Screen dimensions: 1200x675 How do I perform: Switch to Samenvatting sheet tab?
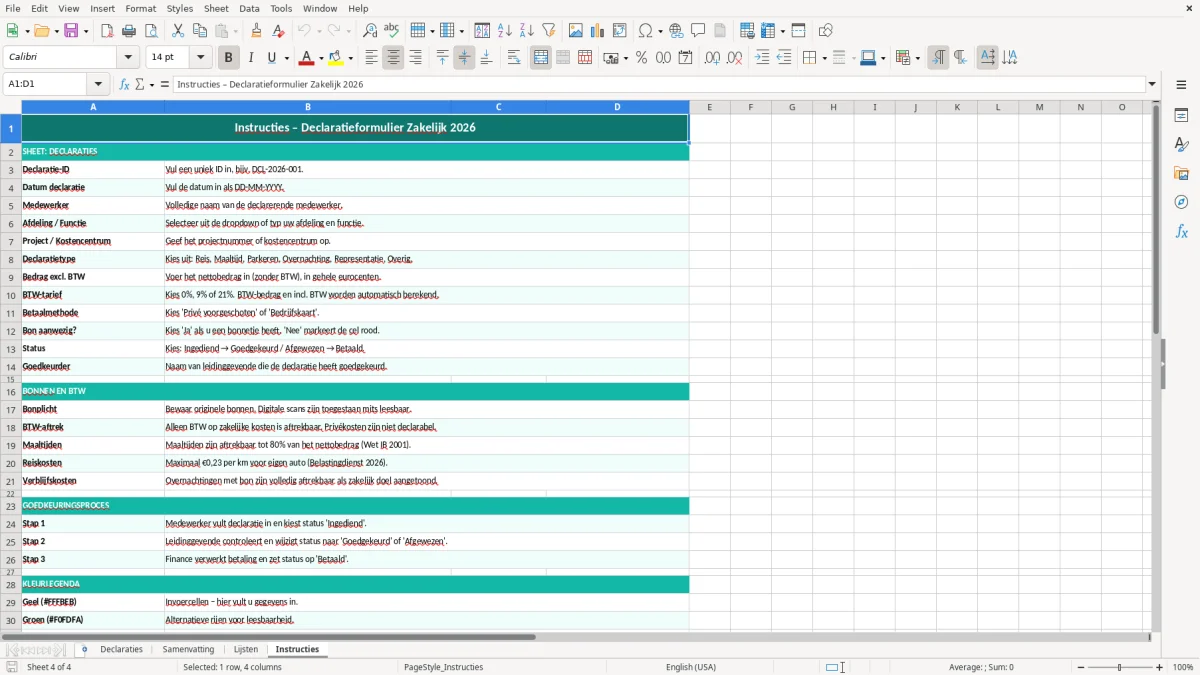click(188, 649)
